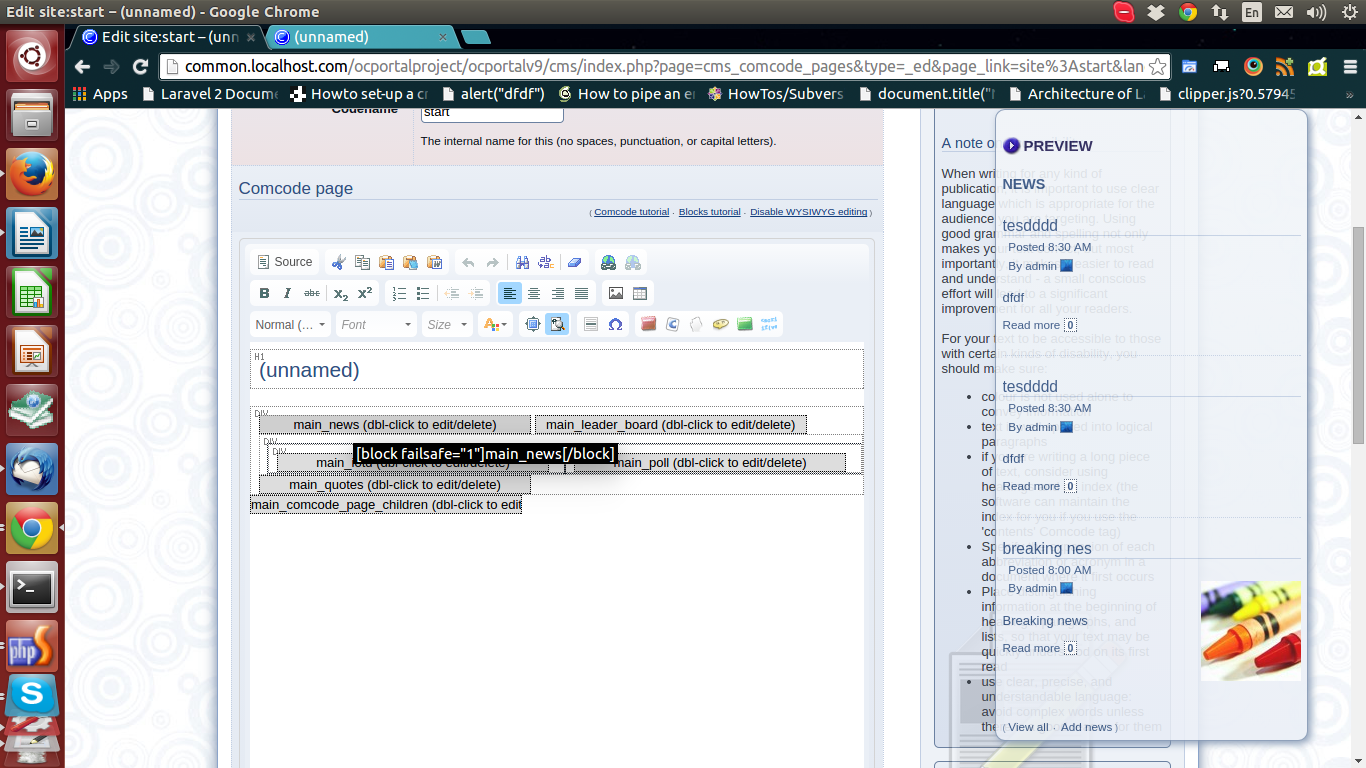Insert an image using the picture icon
This screenshot has height=768, width=1366.
616,294
